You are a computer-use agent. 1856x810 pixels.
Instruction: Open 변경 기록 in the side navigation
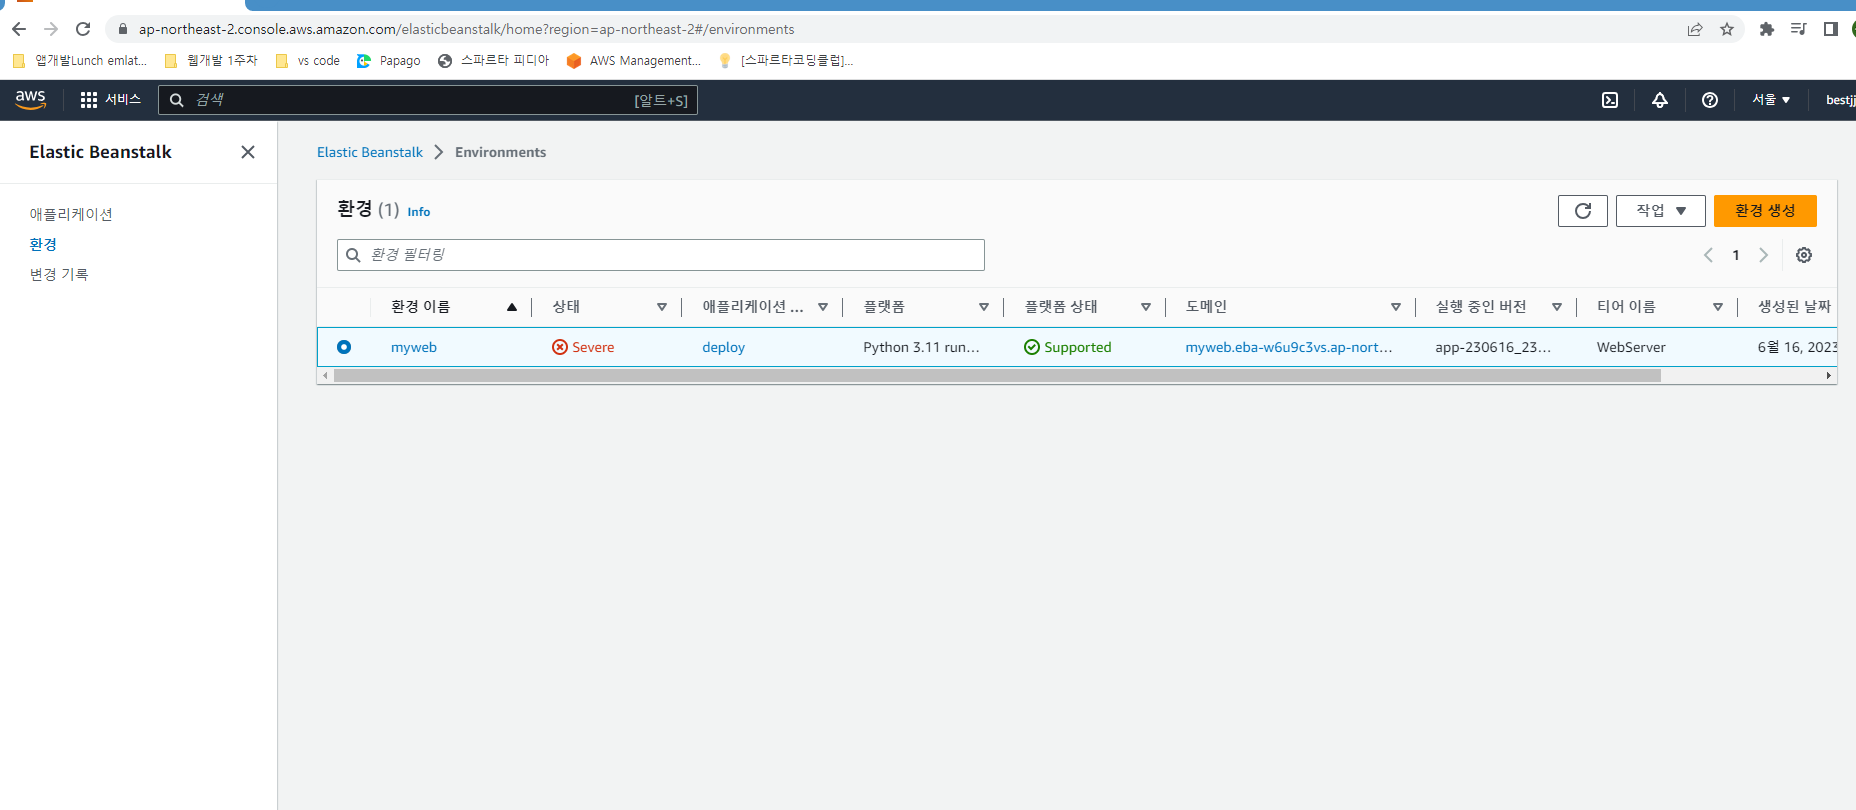pos(59,274)
